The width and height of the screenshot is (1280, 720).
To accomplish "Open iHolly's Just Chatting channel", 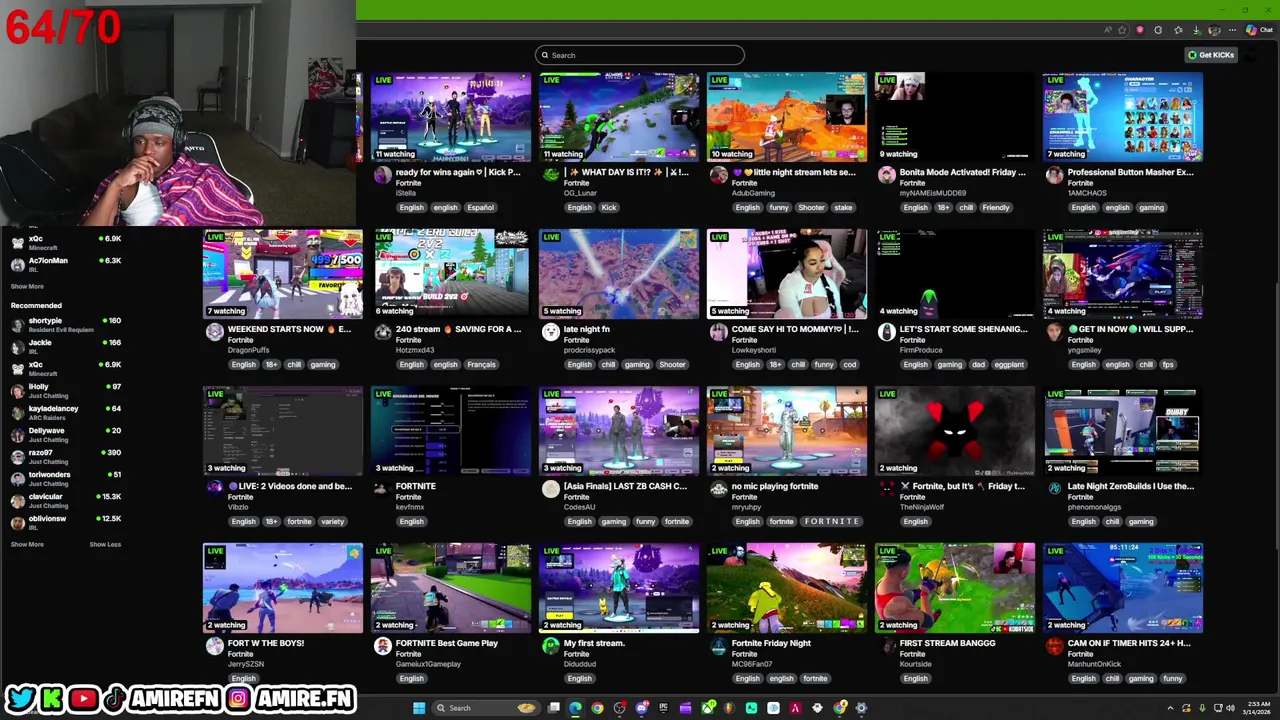I will [65, 390].
